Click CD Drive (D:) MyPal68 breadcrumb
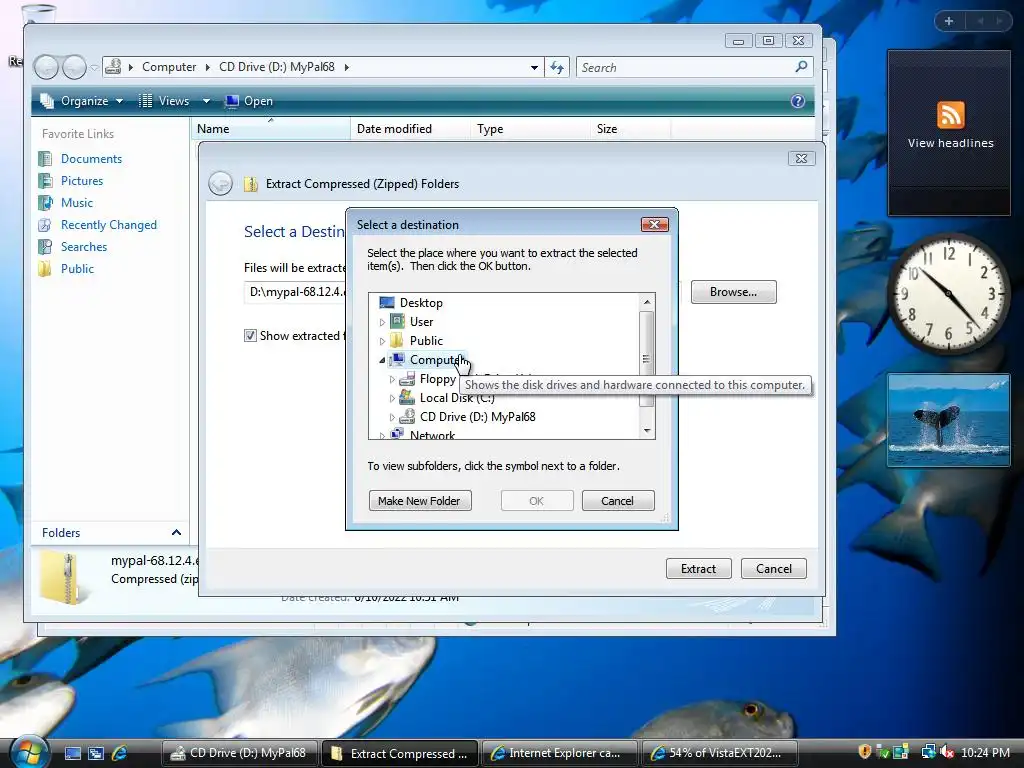The image size is (1024, 768). pyautogui.click(x=277, y=67)
